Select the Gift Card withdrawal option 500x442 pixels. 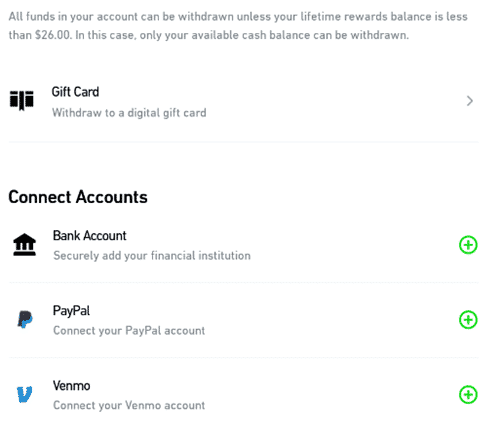tap(243, 101)
